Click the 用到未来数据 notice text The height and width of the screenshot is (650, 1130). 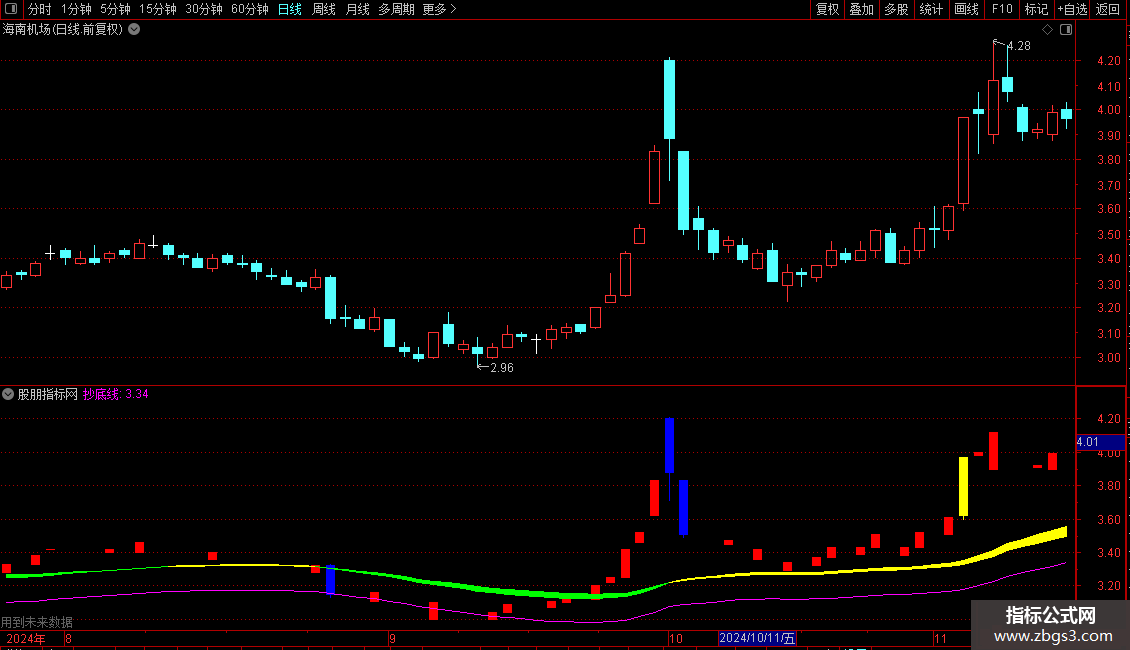[x=37, y=622]
